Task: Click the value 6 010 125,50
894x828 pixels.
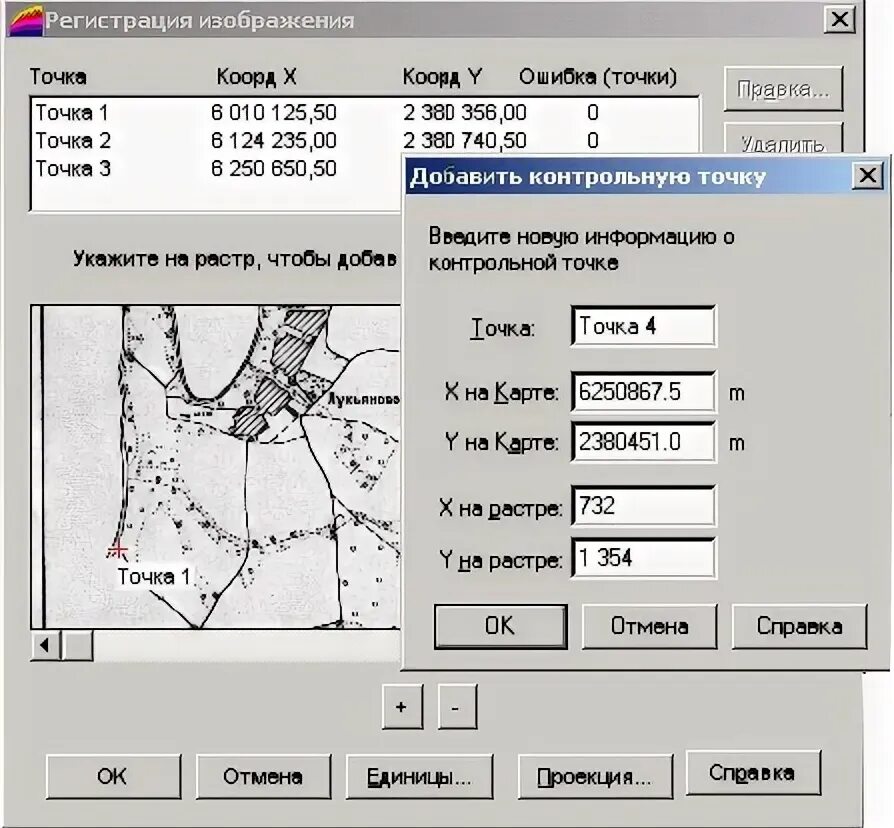Action: pyautogui.click(x=274, y=112)
